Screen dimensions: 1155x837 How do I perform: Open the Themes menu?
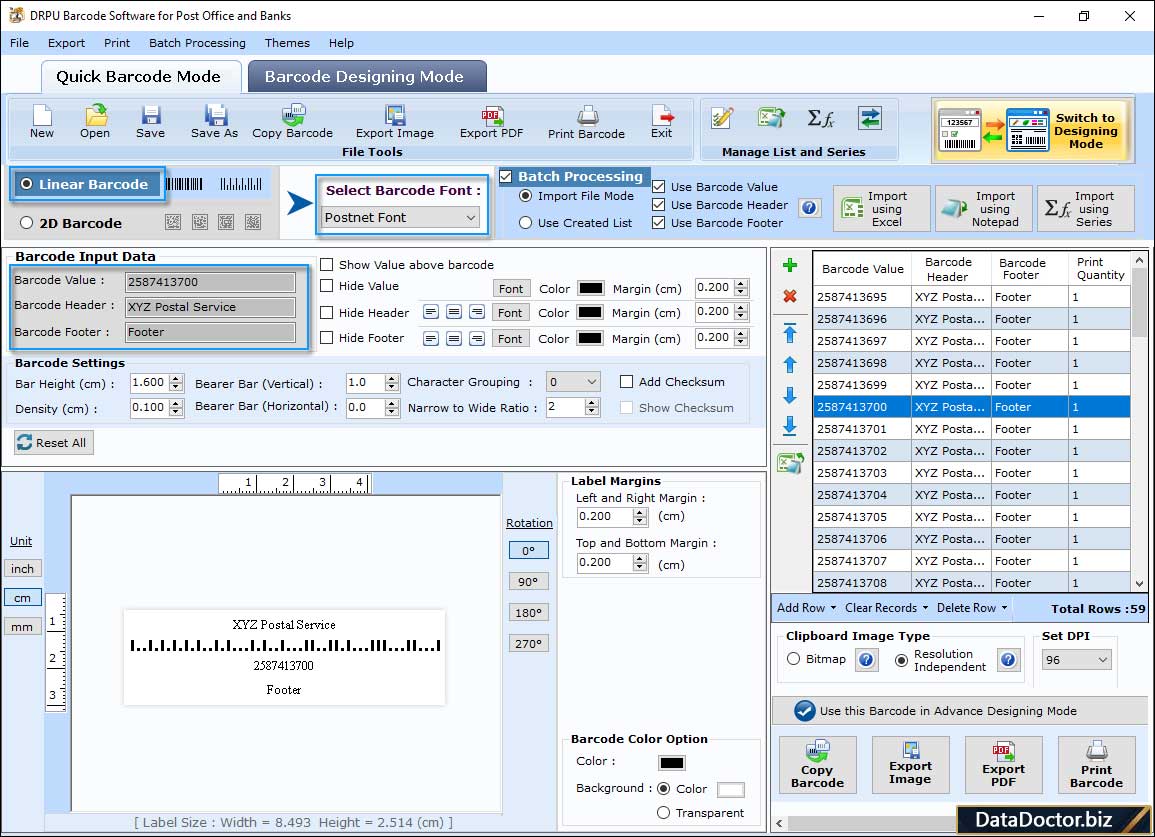287,43
